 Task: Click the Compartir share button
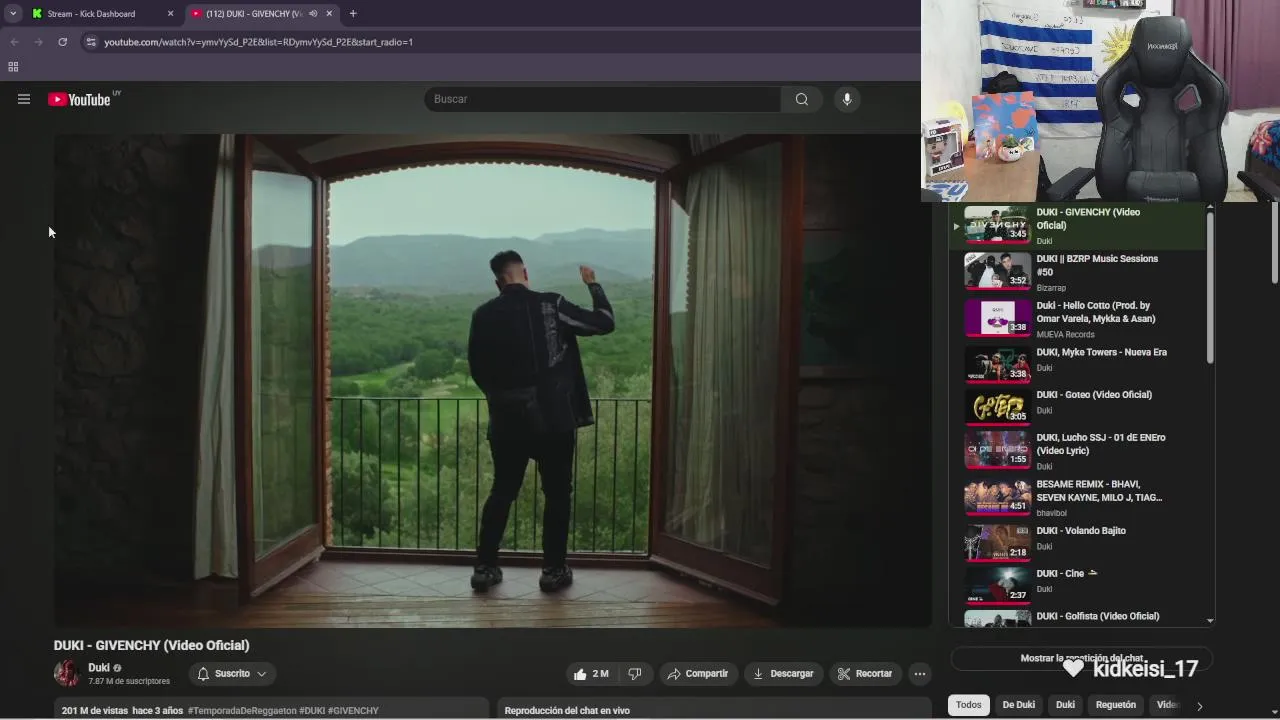point(697,674)
